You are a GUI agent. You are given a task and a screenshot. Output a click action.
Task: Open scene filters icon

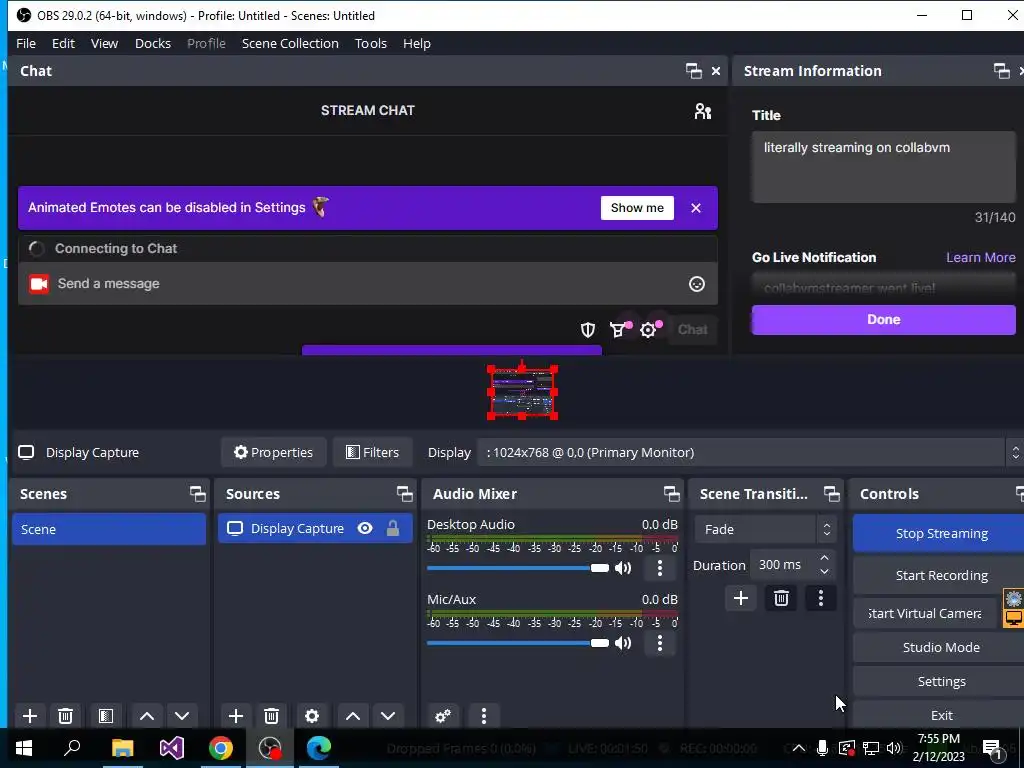(x=106, y=716)
